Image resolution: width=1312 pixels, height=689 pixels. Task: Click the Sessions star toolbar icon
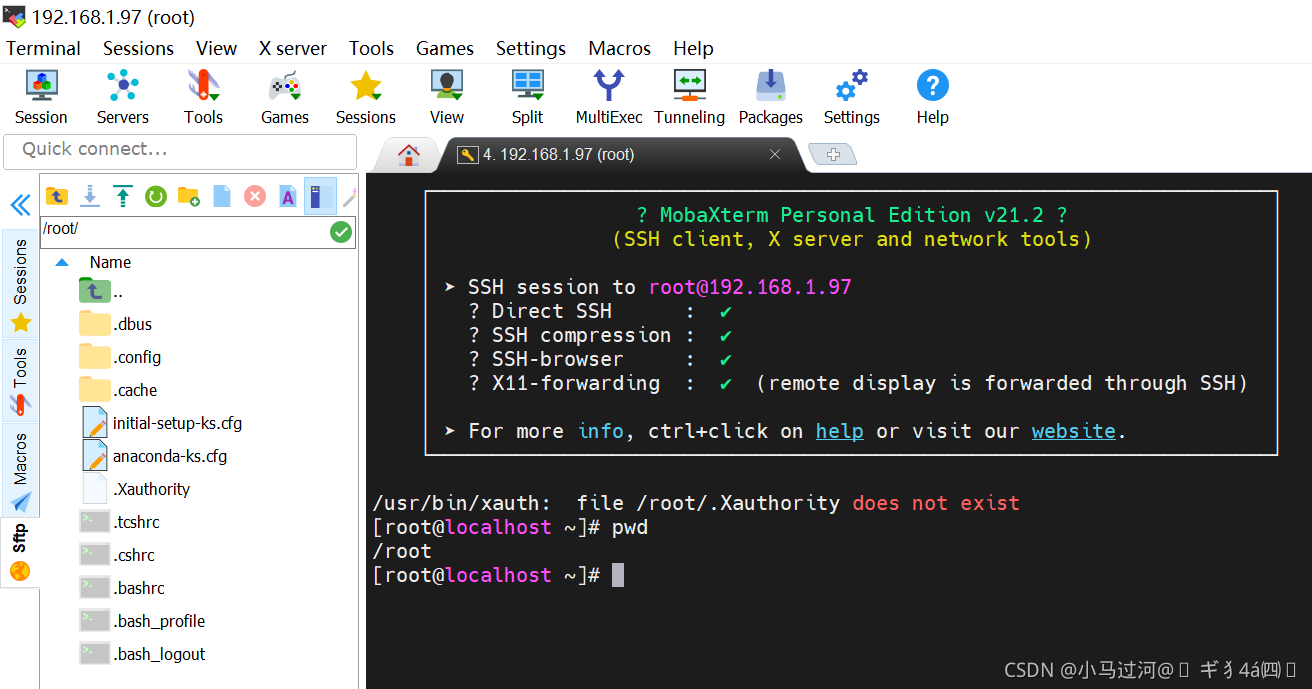[366, 97]
